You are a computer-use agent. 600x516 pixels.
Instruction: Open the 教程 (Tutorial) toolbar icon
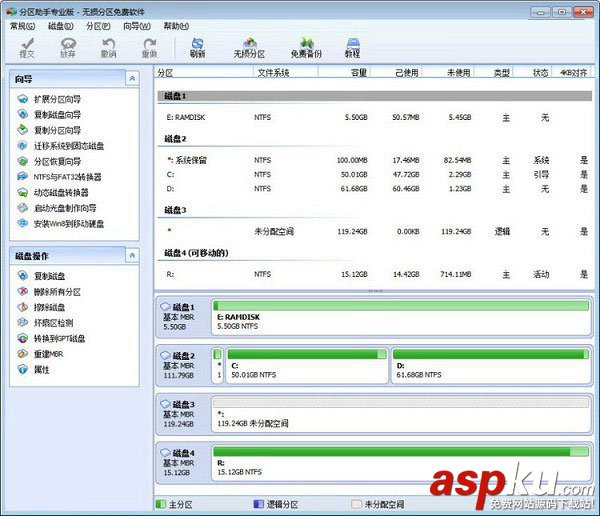[352, 46]
